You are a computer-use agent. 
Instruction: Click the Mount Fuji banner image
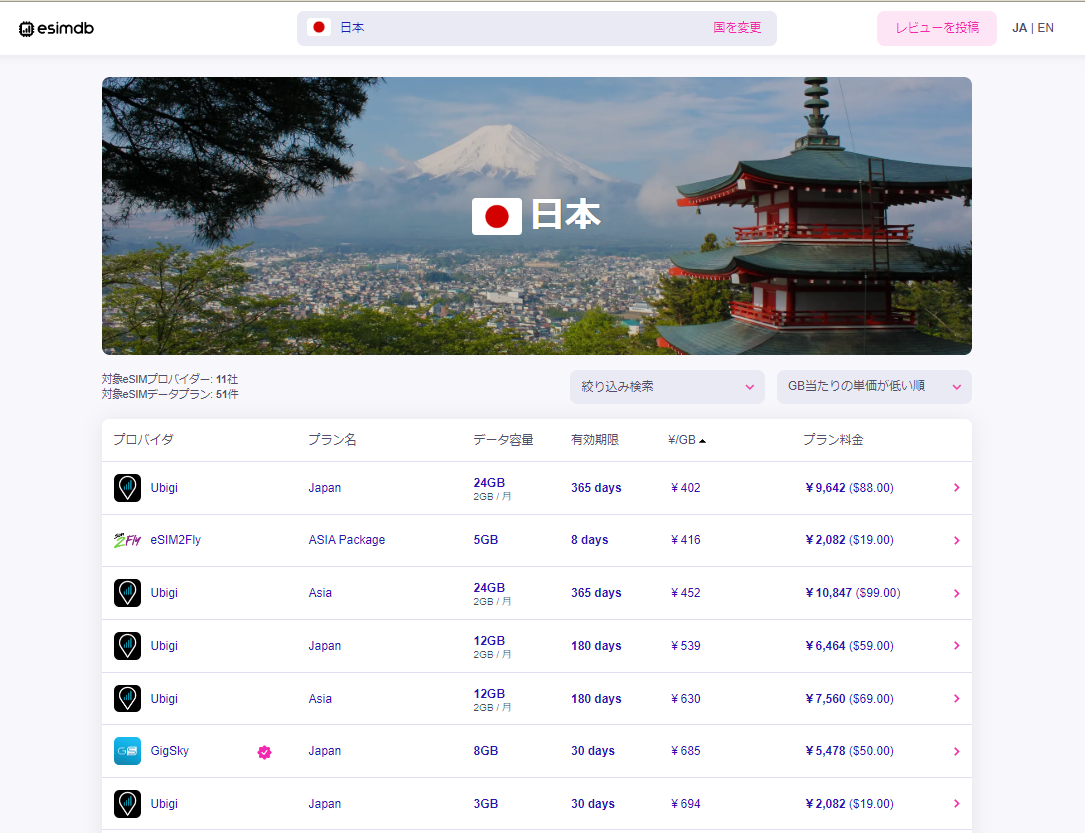[x=537, y=216]
